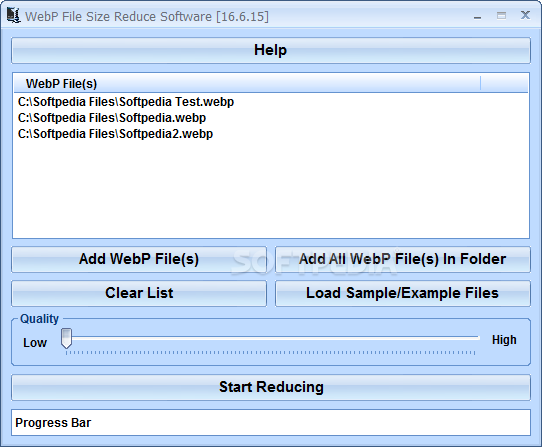Set quality near the High end of track
This screenshot has height=447, width=542.
point(474,338)
